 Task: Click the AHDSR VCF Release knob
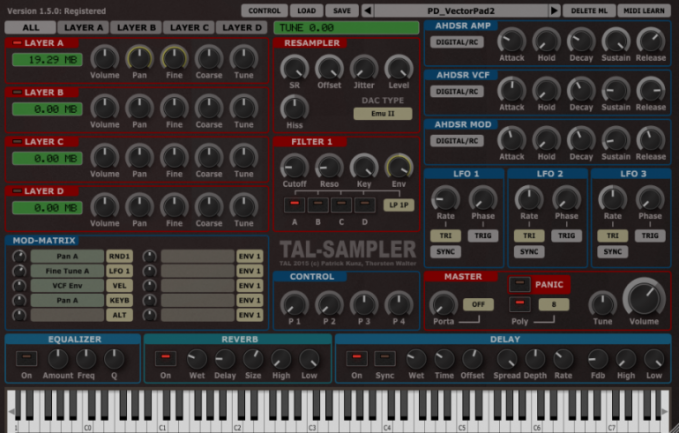click(x=651, y=90)
